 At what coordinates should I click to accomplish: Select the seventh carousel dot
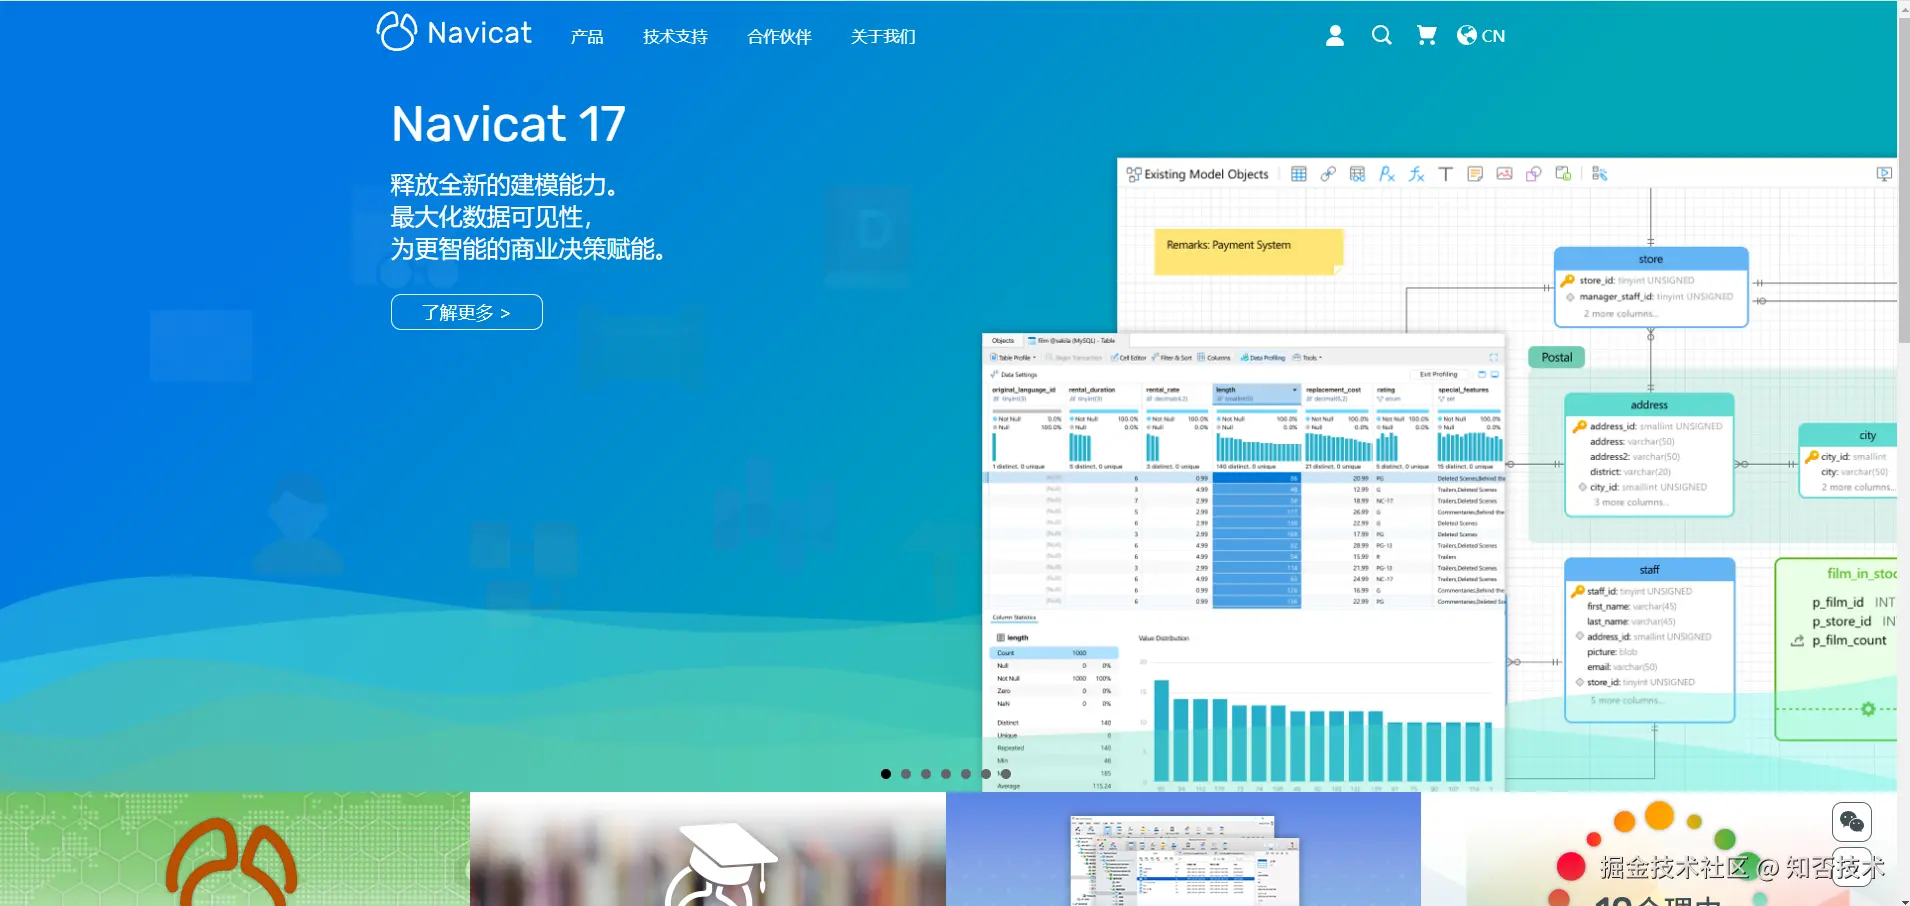1006,774
